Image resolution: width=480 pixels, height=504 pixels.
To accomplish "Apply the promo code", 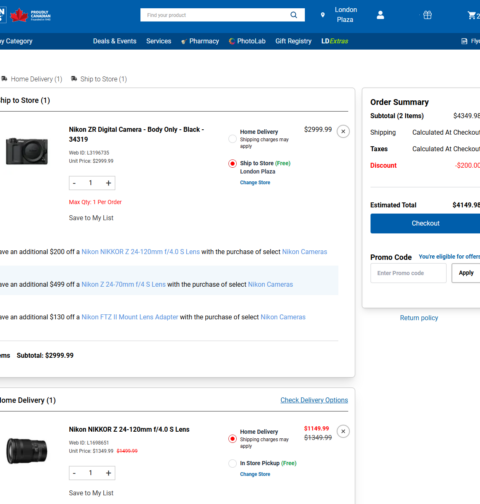I will (466, 273).
